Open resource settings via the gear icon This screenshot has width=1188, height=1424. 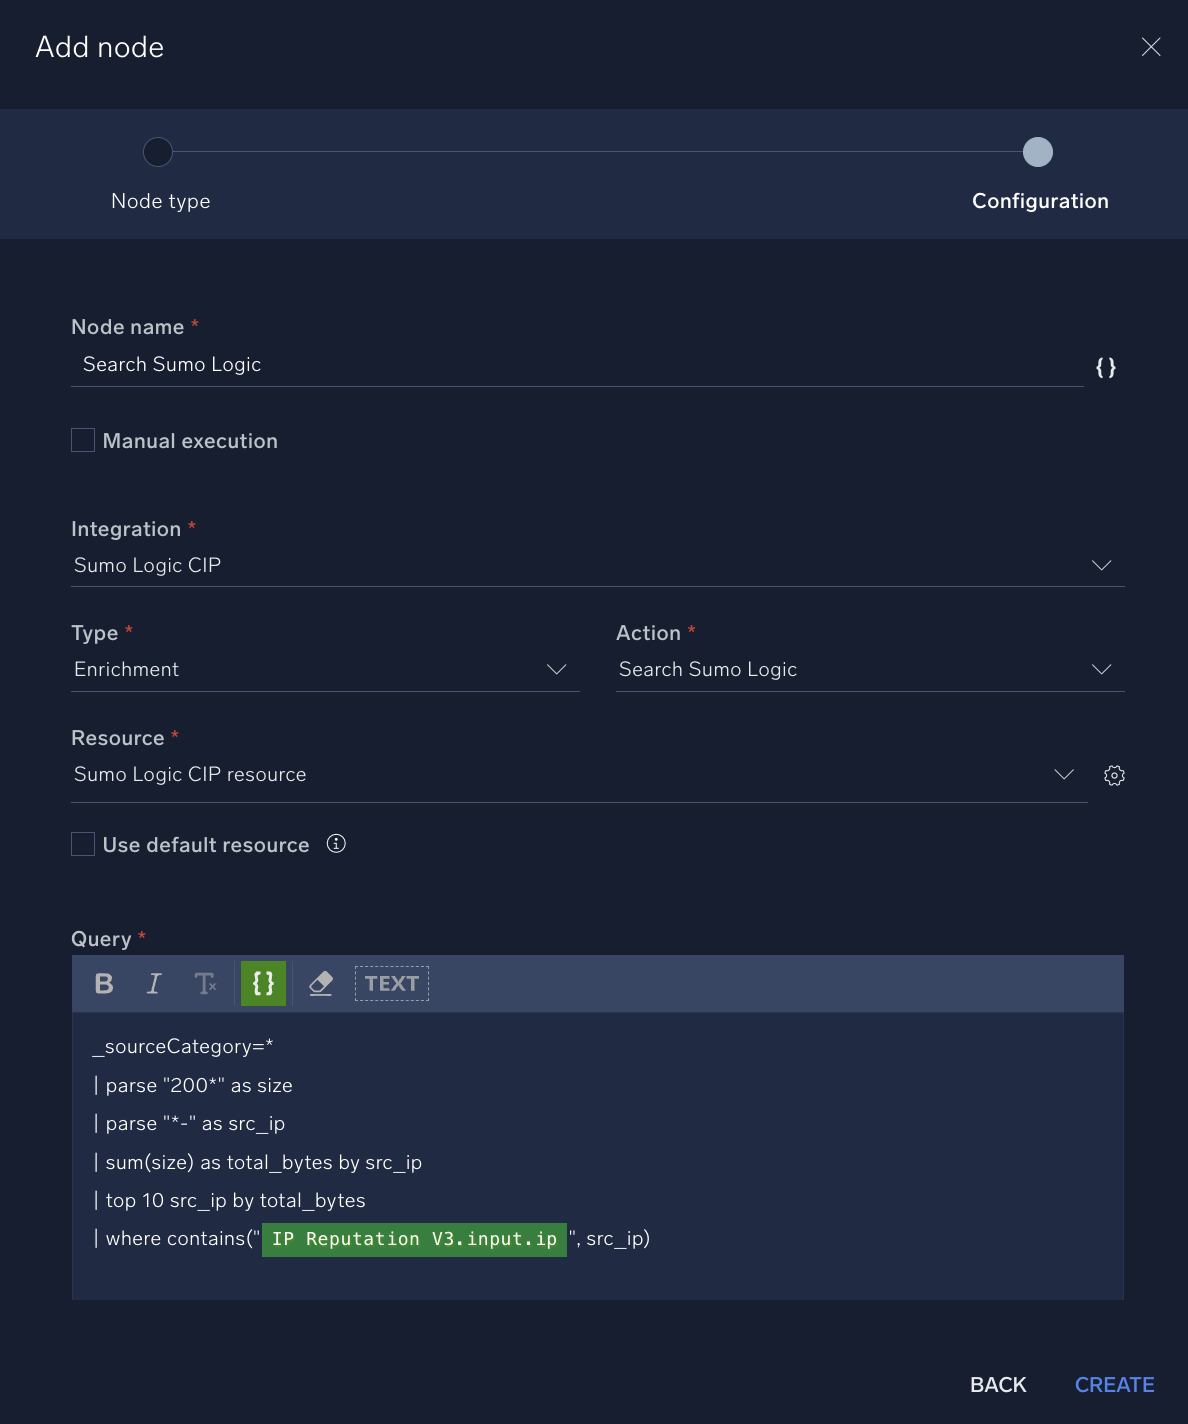(1114, 775)
